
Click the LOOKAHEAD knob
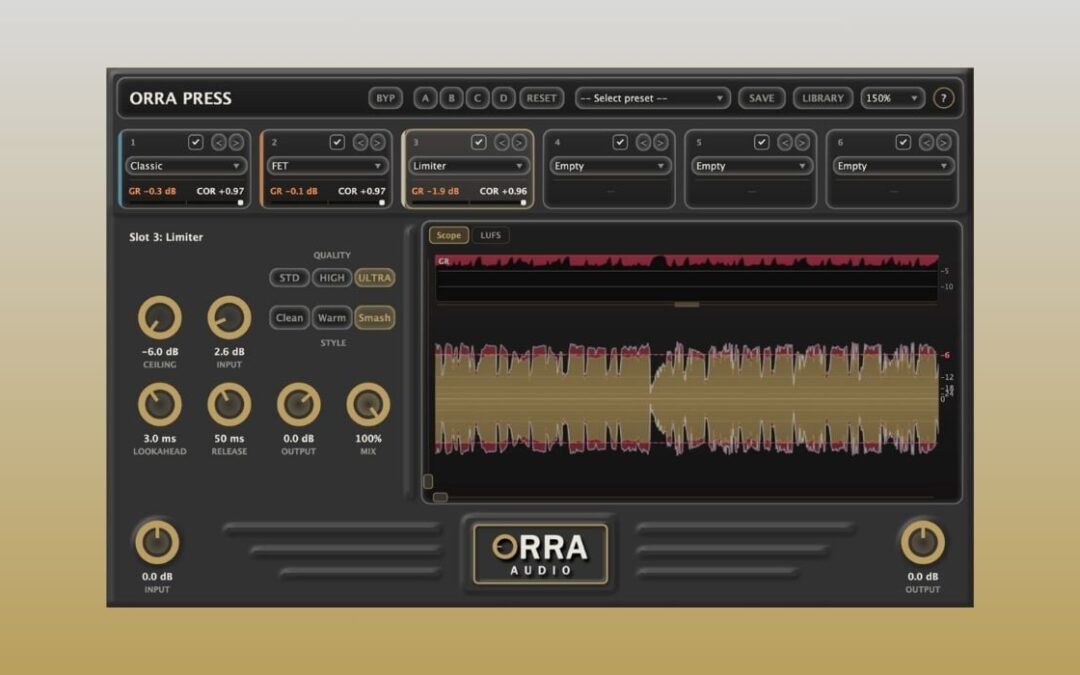[160, 404]
